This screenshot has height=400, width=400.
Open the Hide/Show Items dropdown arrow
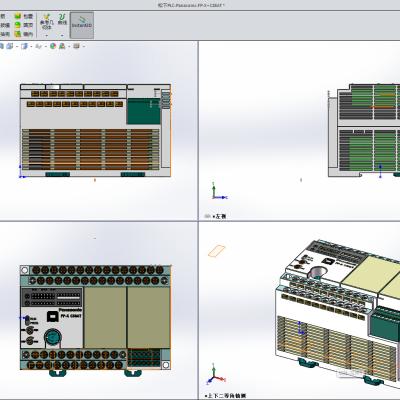click(x=46, y=47)
